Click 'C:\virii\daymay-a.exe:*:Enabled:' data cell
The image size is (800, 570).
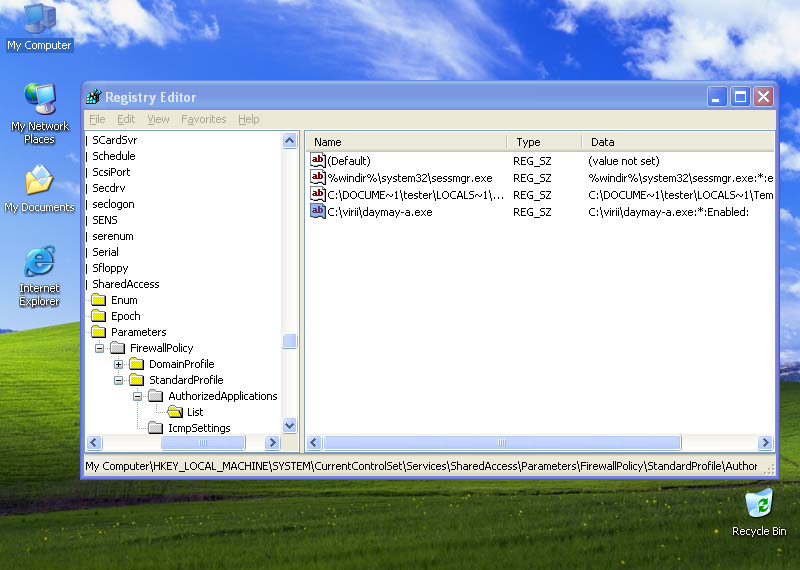[668, 212]
